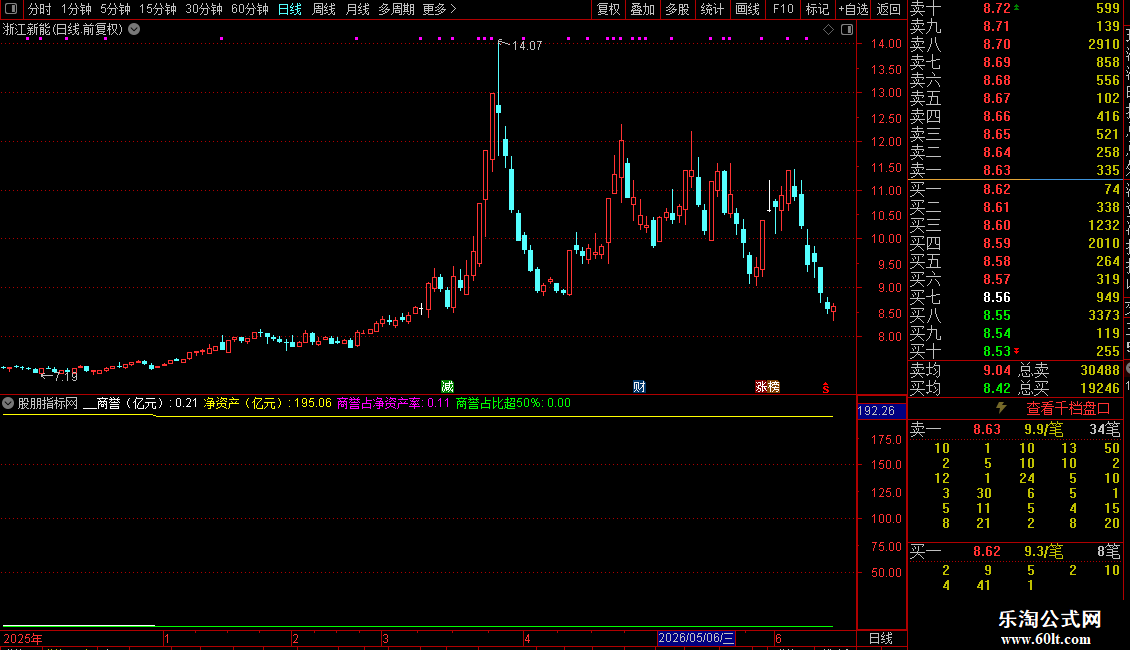Screen dimensions: 1130x650
Task: Select the 5分钟 period tab
Action: pyautogui.click(x=115, y=9)
